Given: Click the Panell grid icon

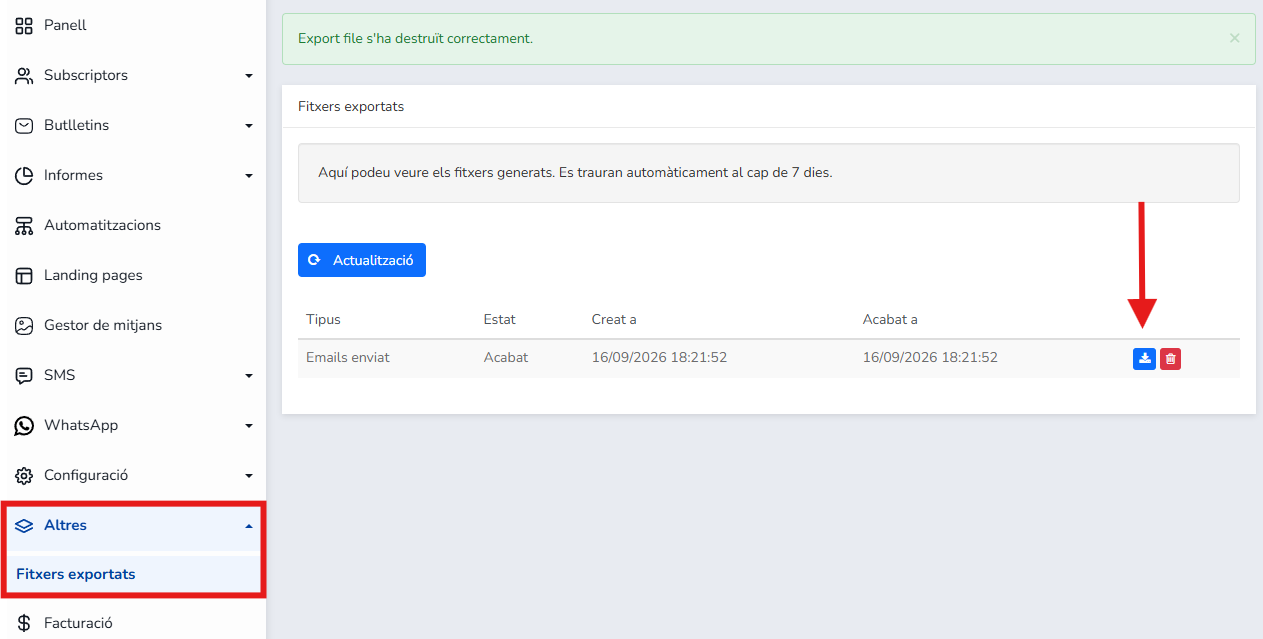Looking at the screenshot, I should (24, 25).
